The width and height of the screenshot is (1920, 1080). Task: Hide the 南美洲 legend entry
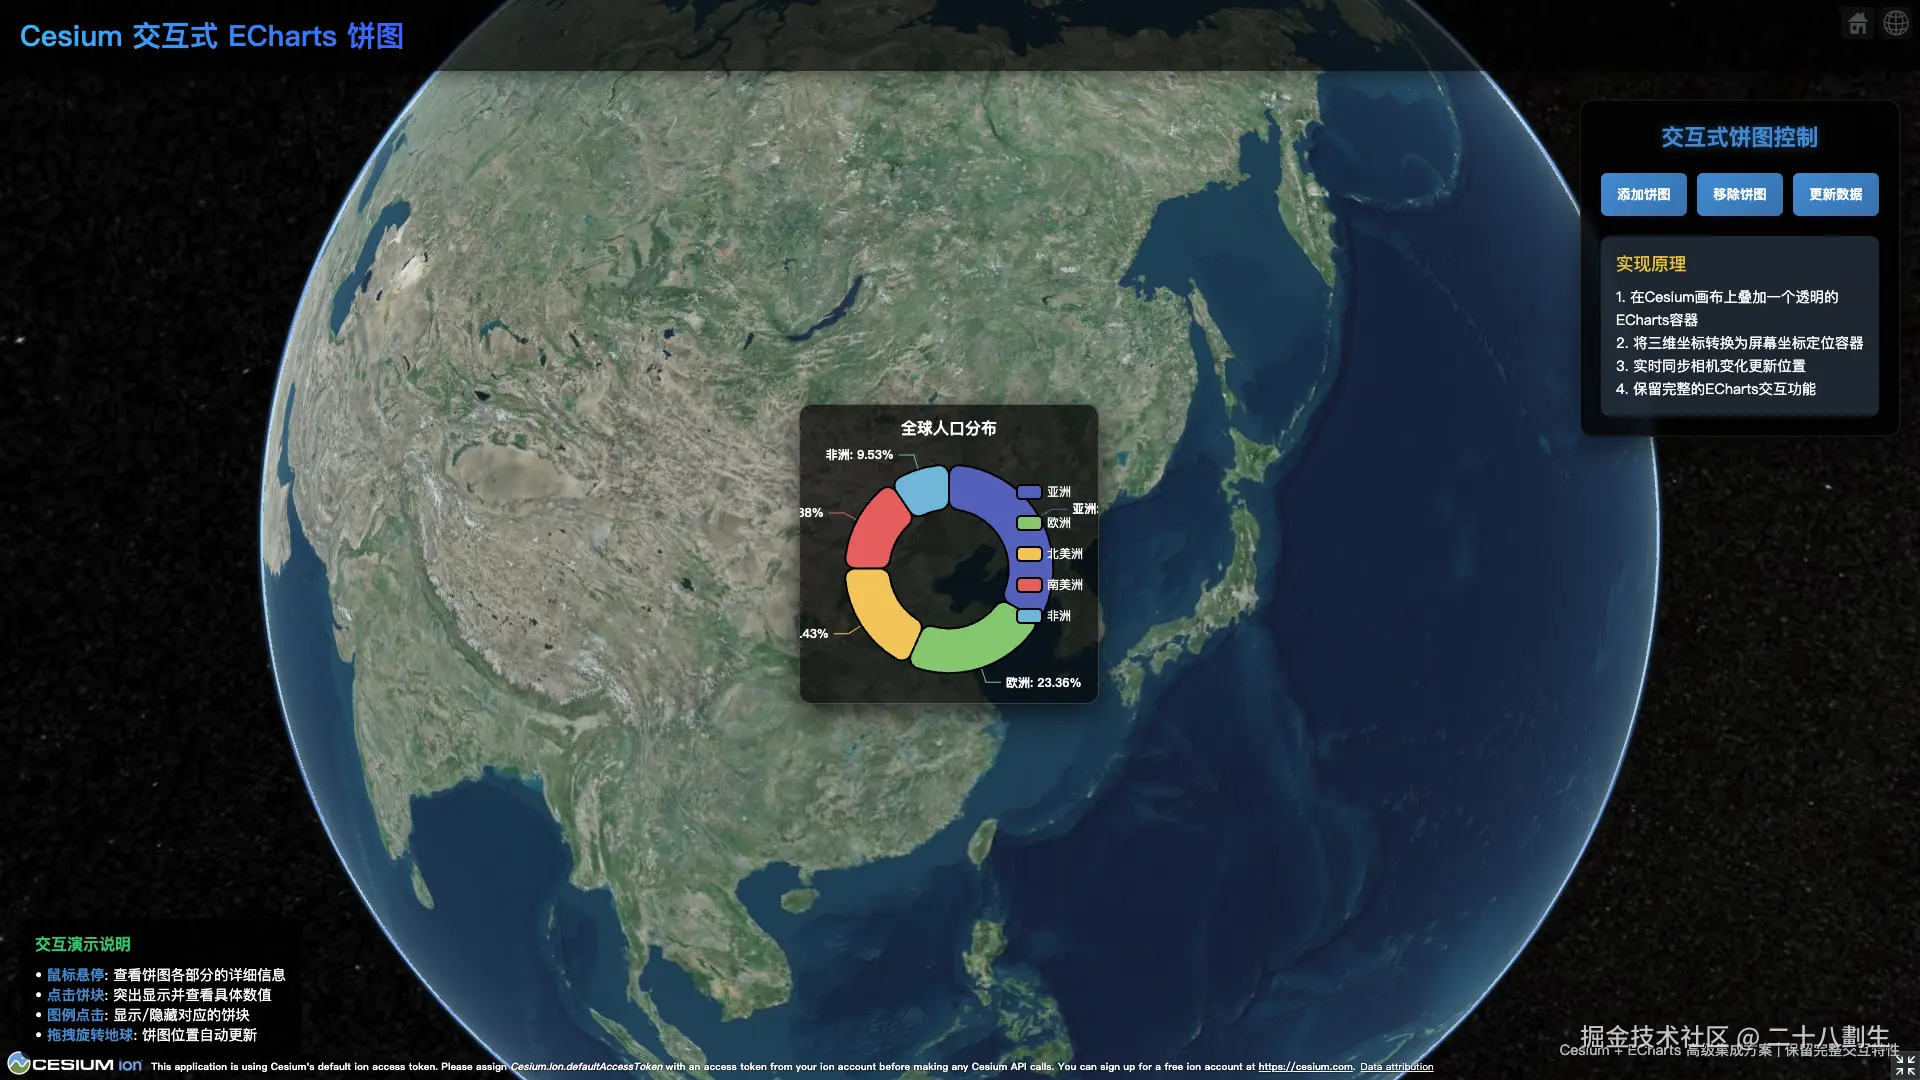(x=1050, y=585)
